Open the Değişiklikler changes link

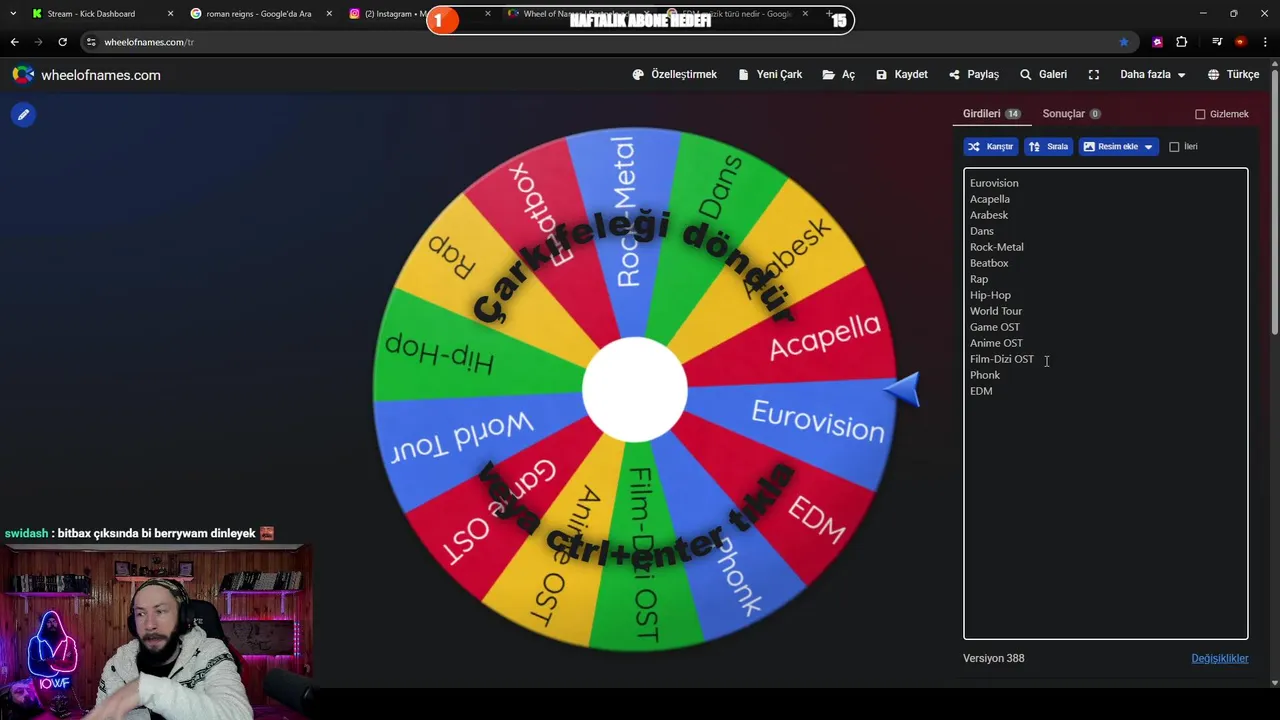1219,658
